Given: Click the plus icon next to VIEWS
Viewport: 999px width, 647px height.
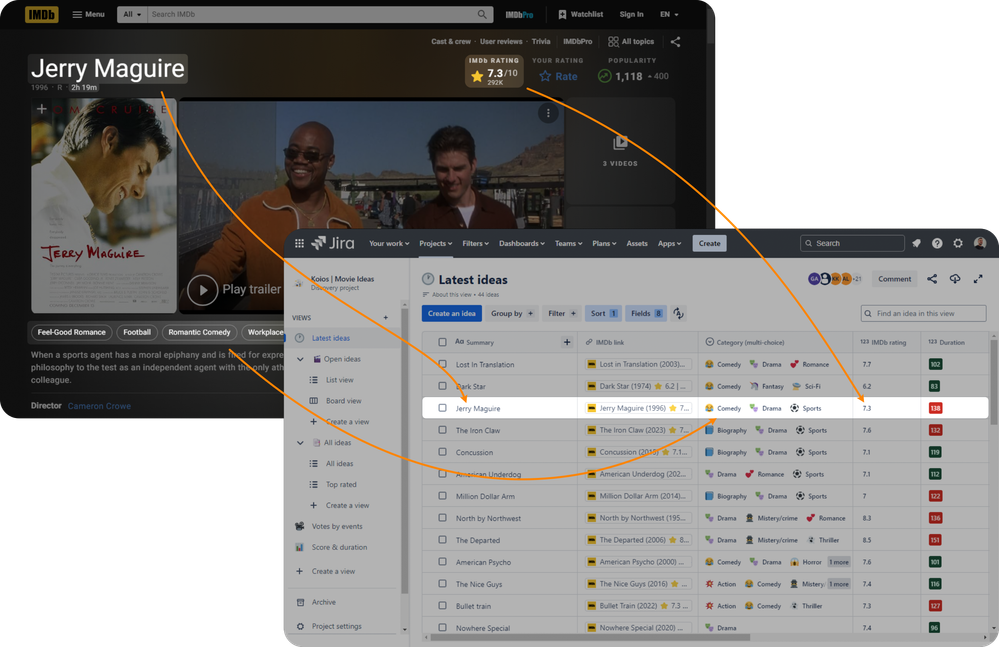Looking at the screenshot, I should click(385, 318).
